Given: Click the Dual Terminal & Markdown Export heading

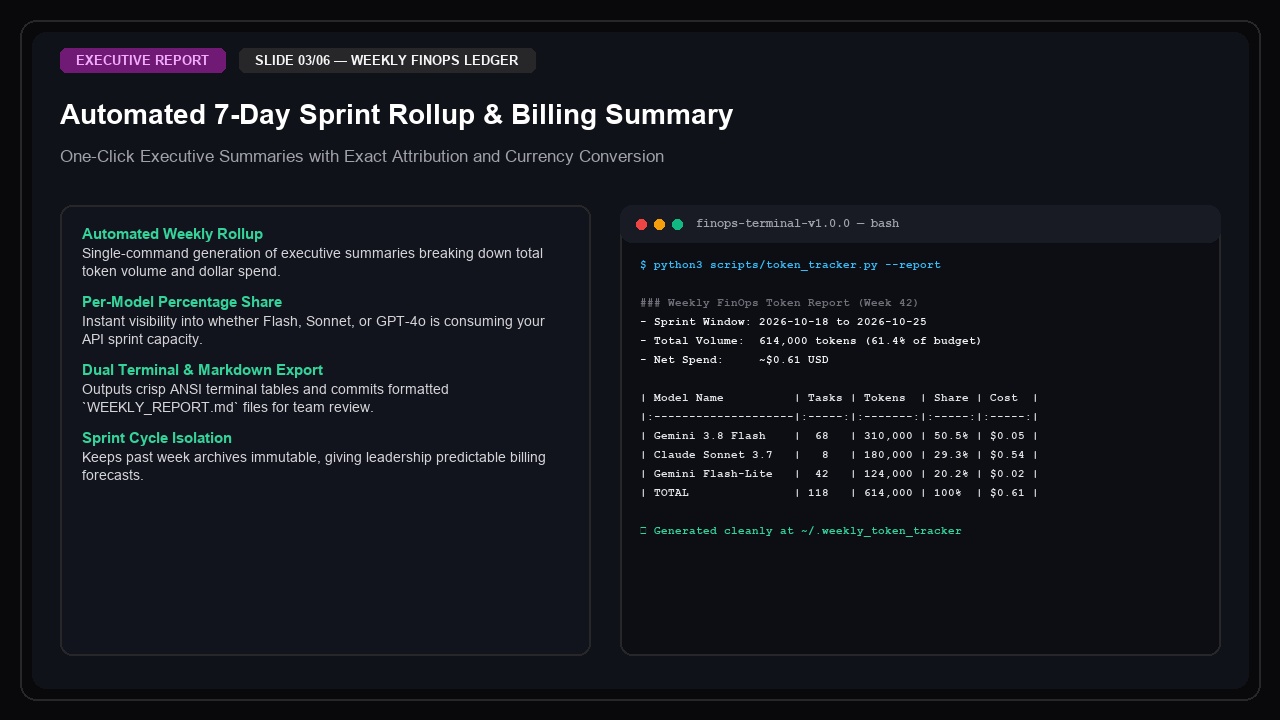Looking at the screenshot, I should click(202, 370).
